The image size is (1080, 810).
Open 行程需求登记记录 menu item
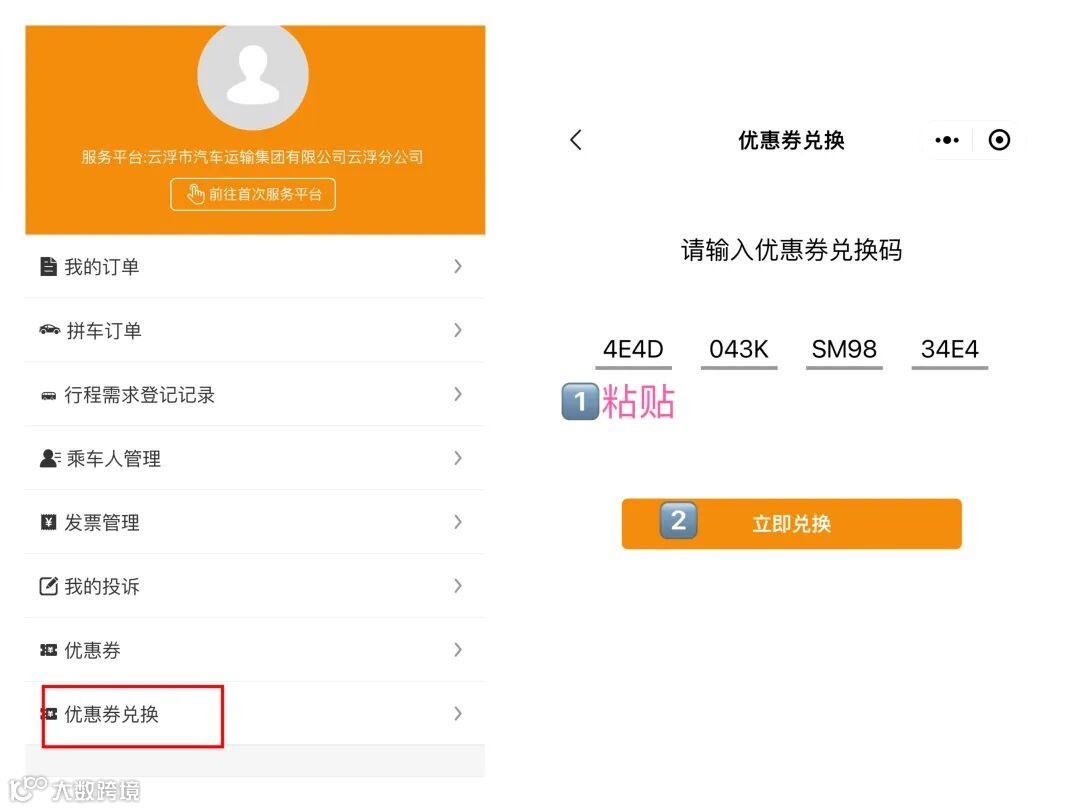140,395
